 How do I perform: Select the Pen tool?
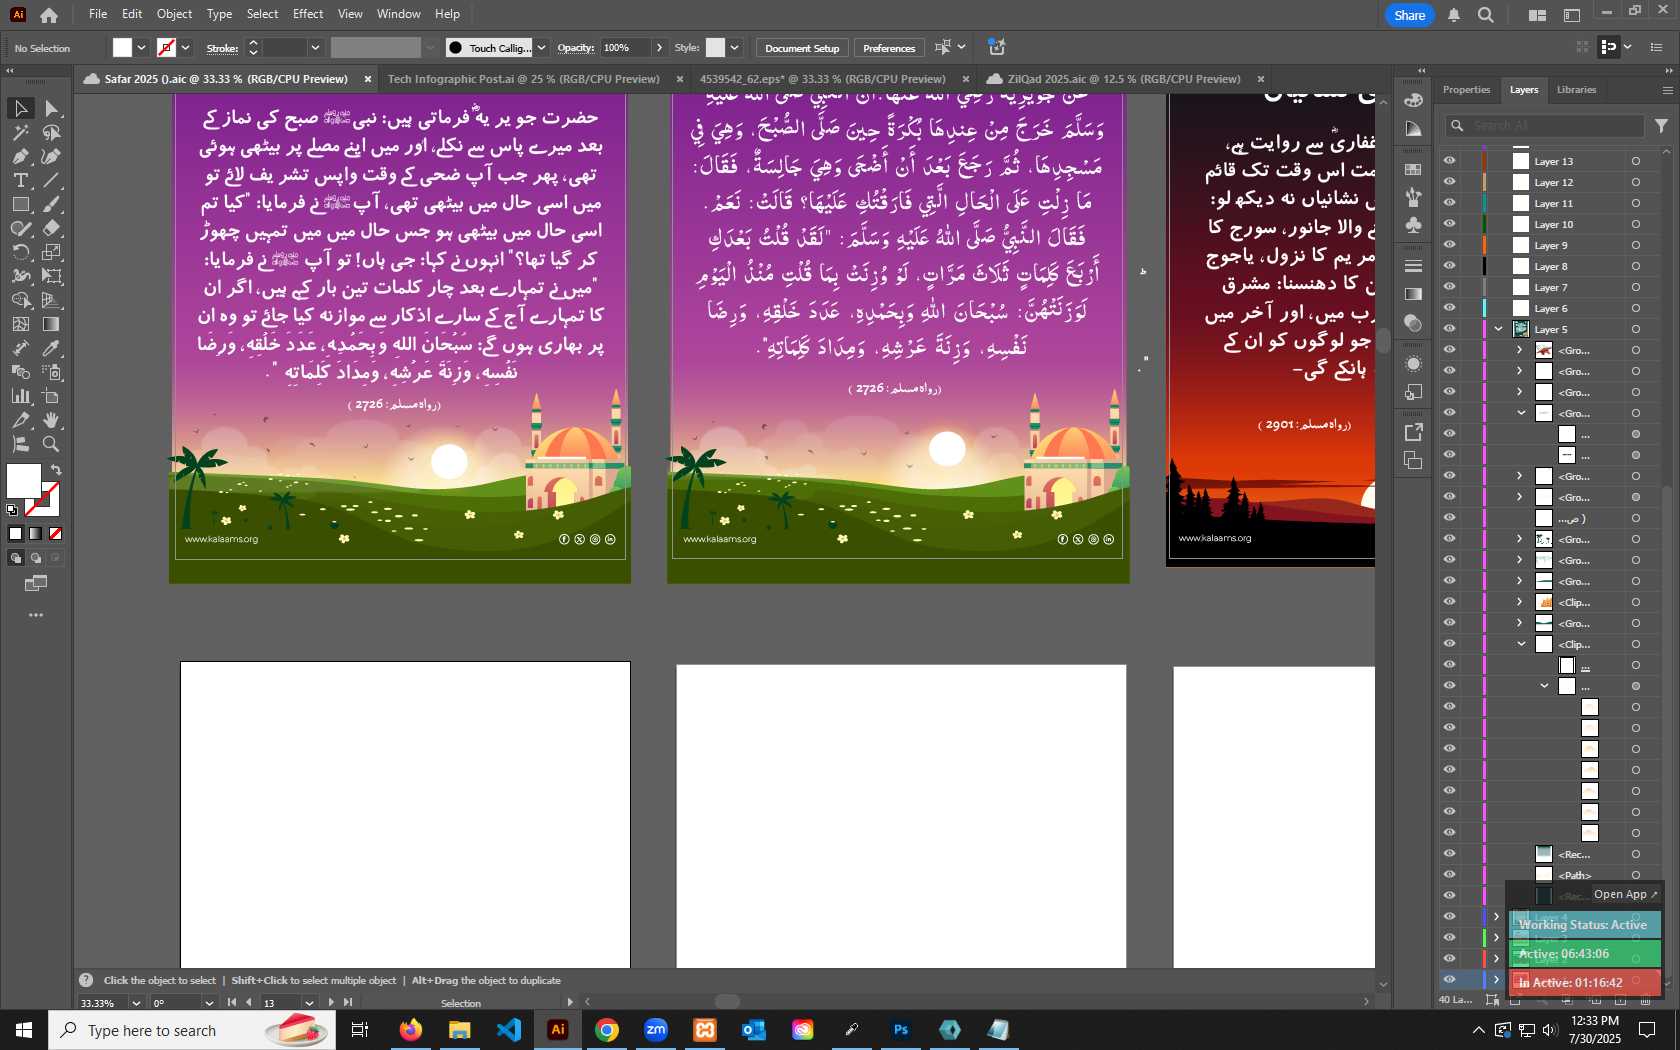[x=20, y=156]
